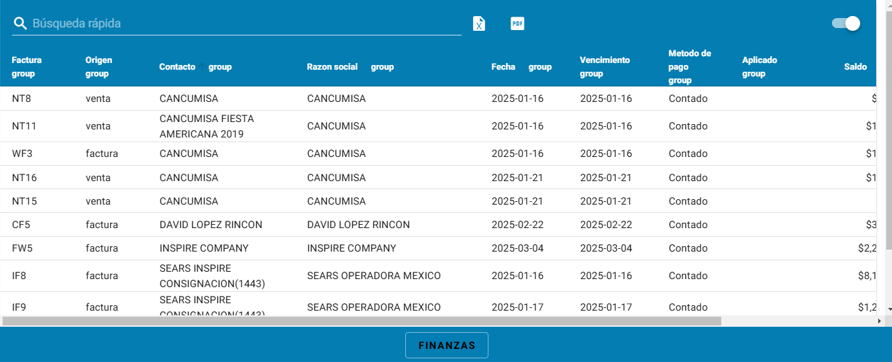This screenshot has width=892, height=362.
Task: Select the IF9 invoice cell
Action: (19, 307)
